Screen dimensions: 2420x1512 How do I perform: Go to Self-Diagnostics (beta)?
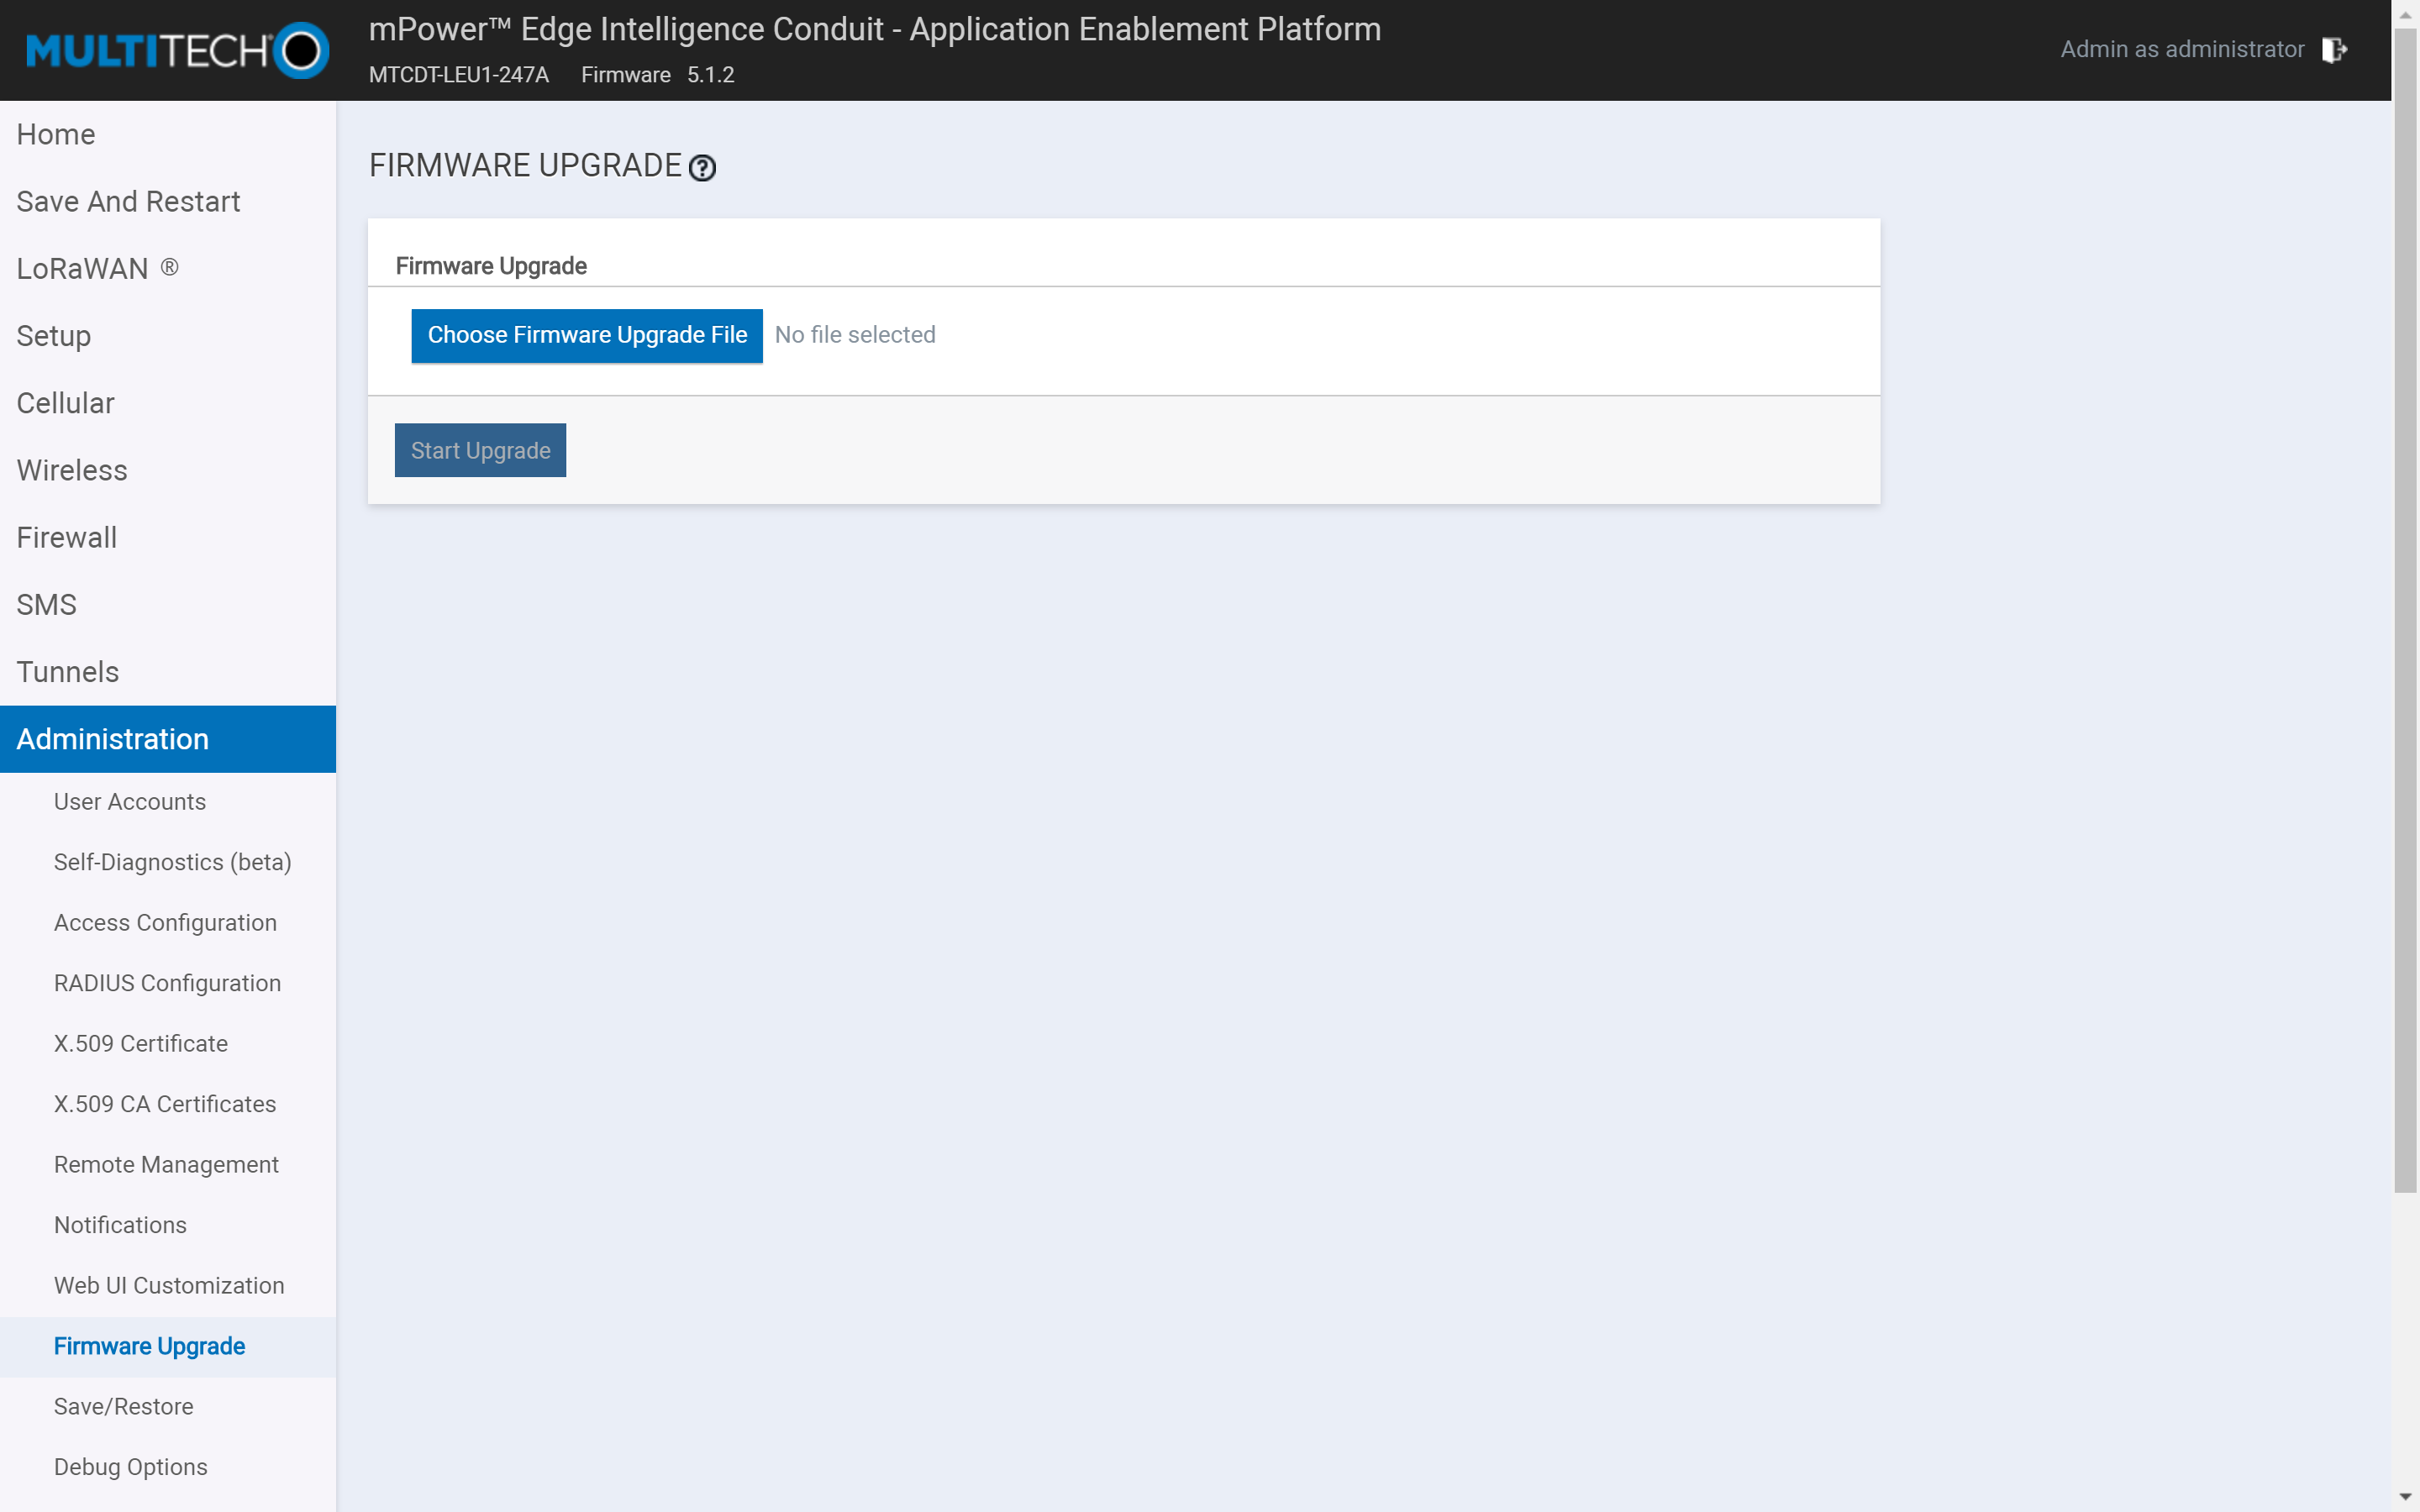(172, 861)
